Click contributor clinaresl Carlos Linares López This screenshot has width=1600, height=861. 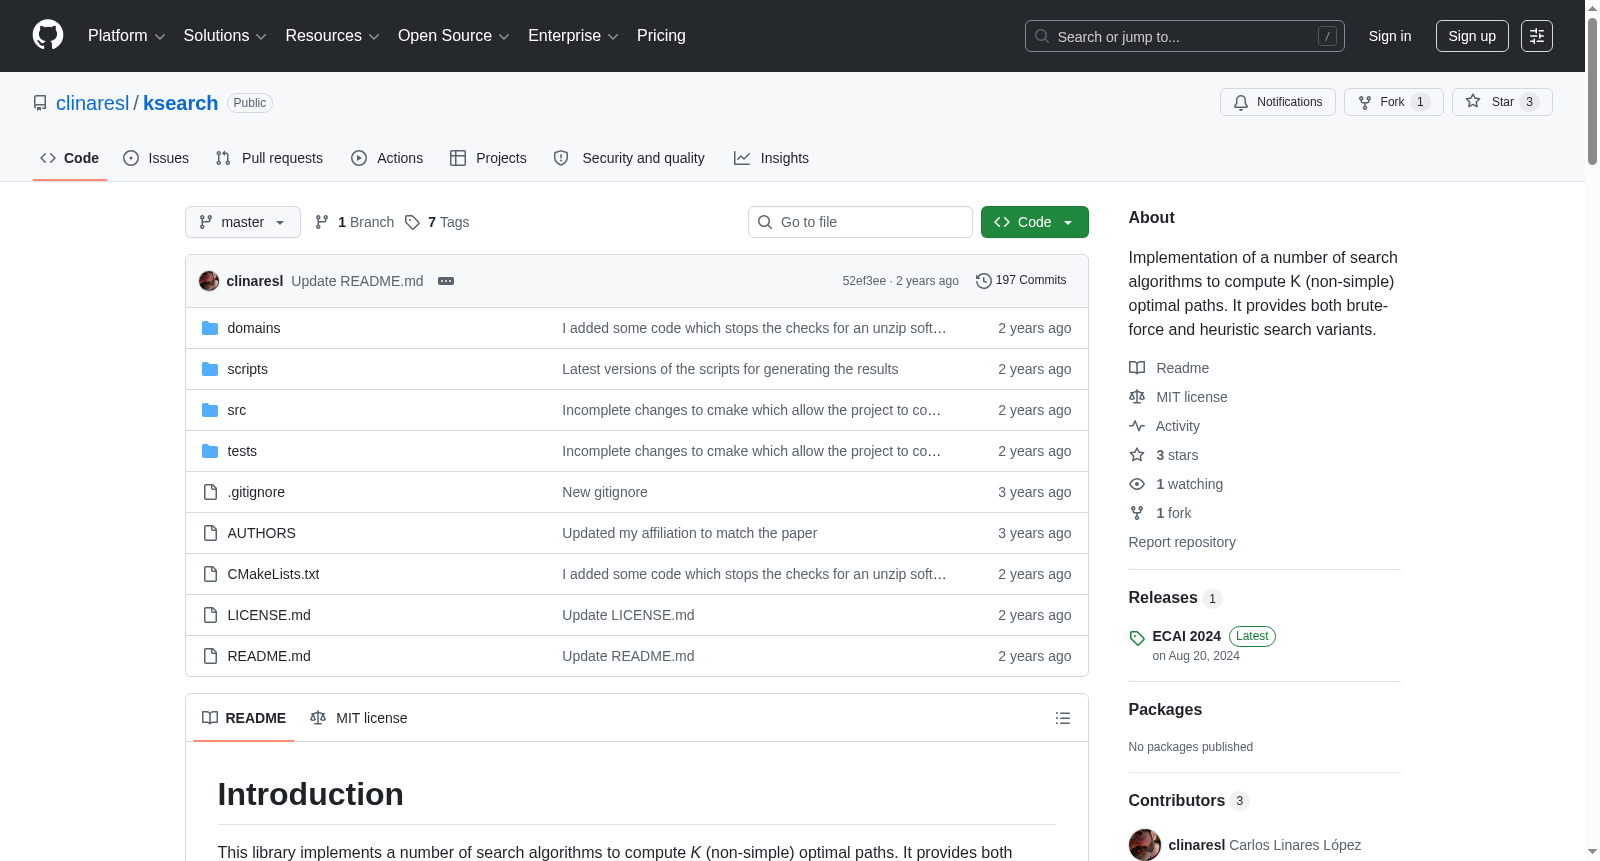coord(1245,845)
